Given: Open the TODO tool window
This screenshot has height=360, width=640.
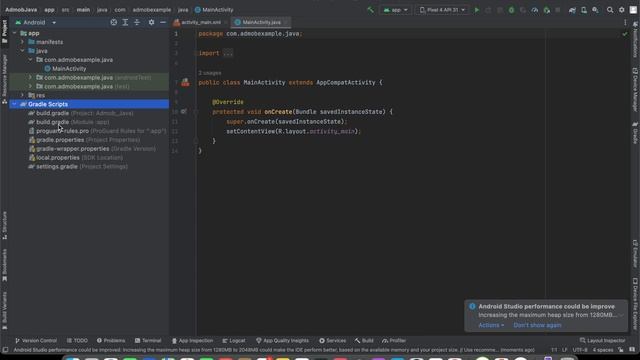Looking at the screenshot, I should [x=77, y=340].
